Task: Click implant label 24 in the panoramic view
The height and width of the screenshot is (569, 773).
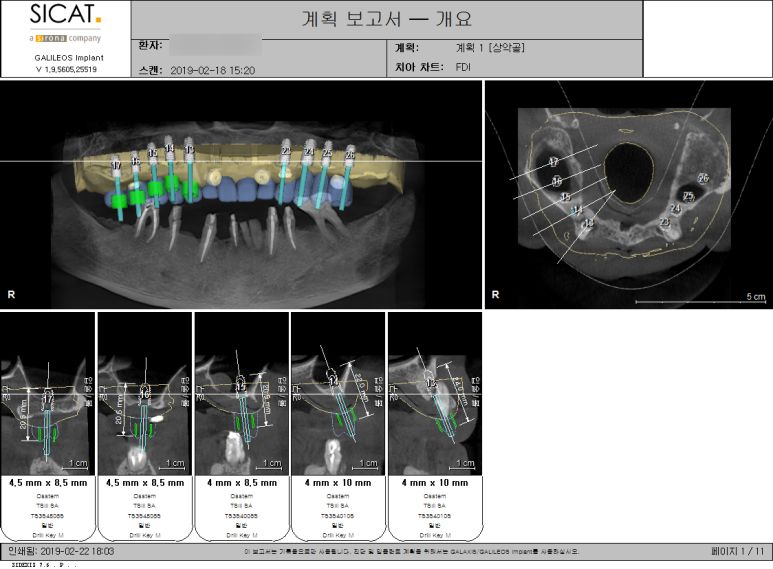Action: (x=309, y=152)
